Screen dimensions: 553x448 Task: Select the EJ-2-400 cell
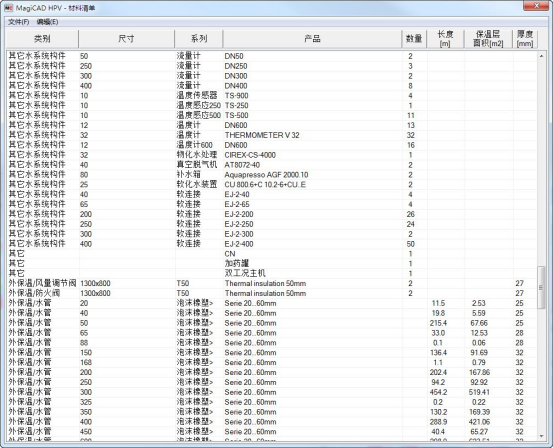(239, 244)
